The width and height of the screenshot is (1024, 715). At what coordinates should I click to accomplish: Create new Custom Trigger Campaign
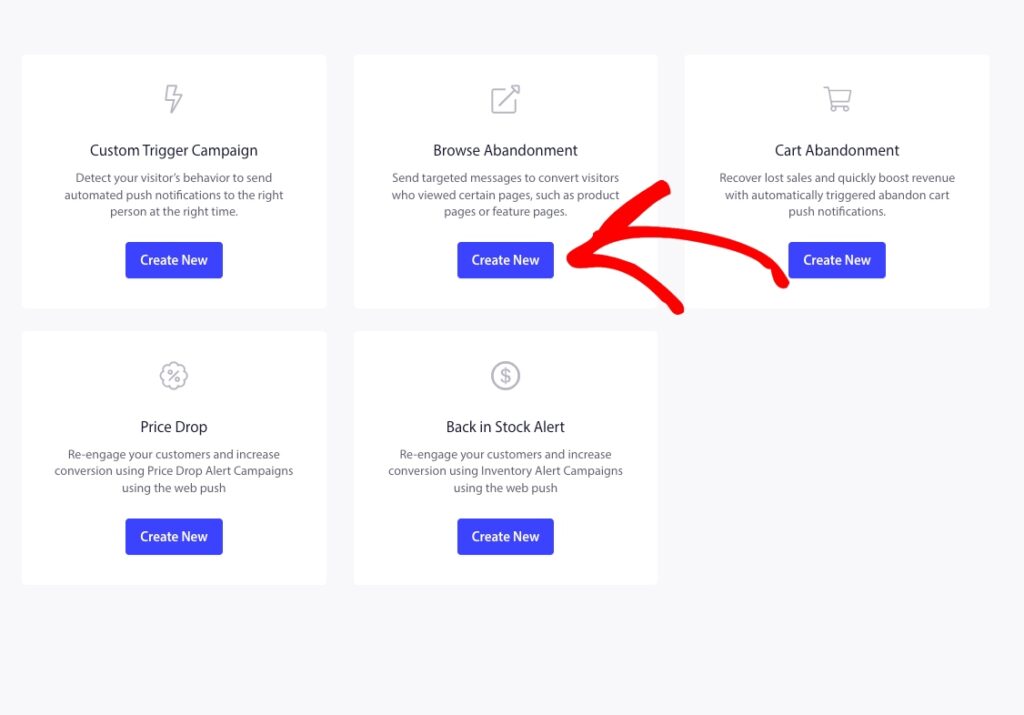[x=174, y=260]
